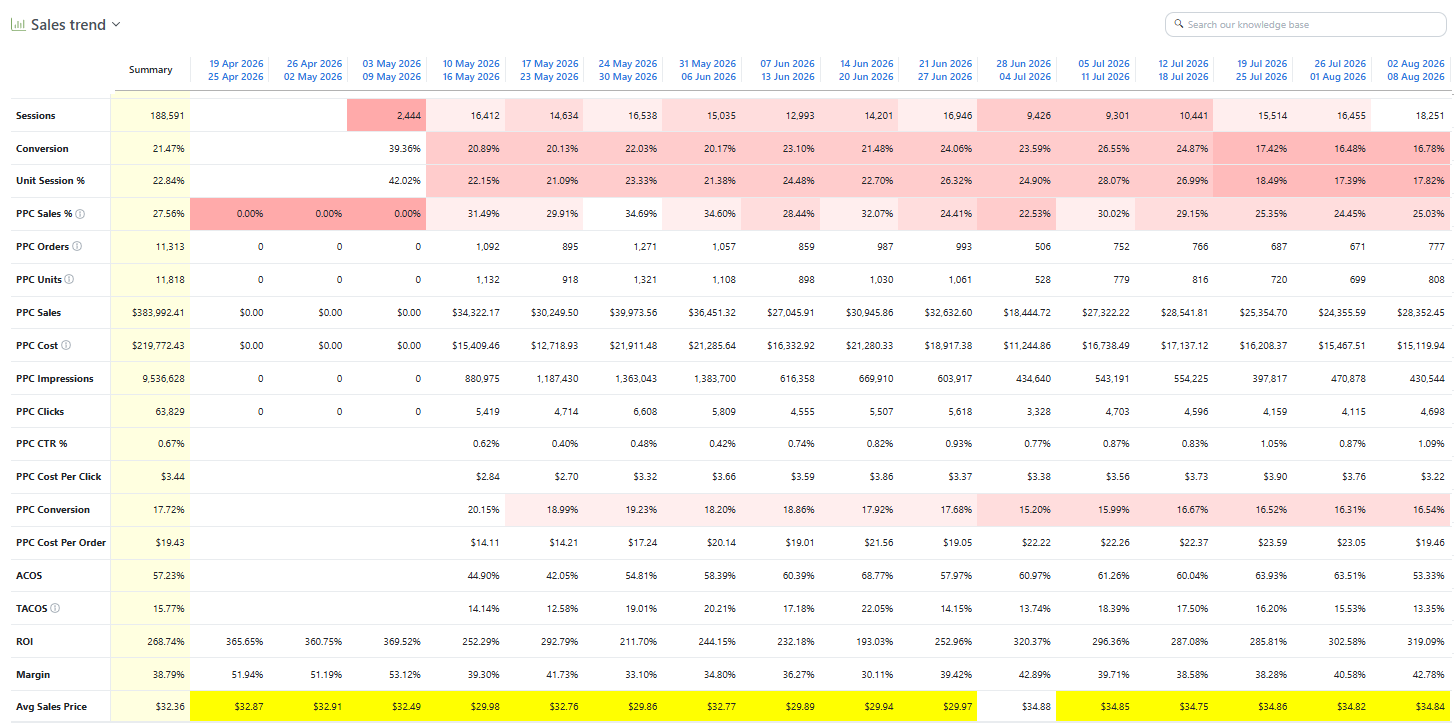Open the Sales trend dropdown chevron
Image resolution: width=1454 pixels, height=724 pixels.
click(x=116, y=24)
